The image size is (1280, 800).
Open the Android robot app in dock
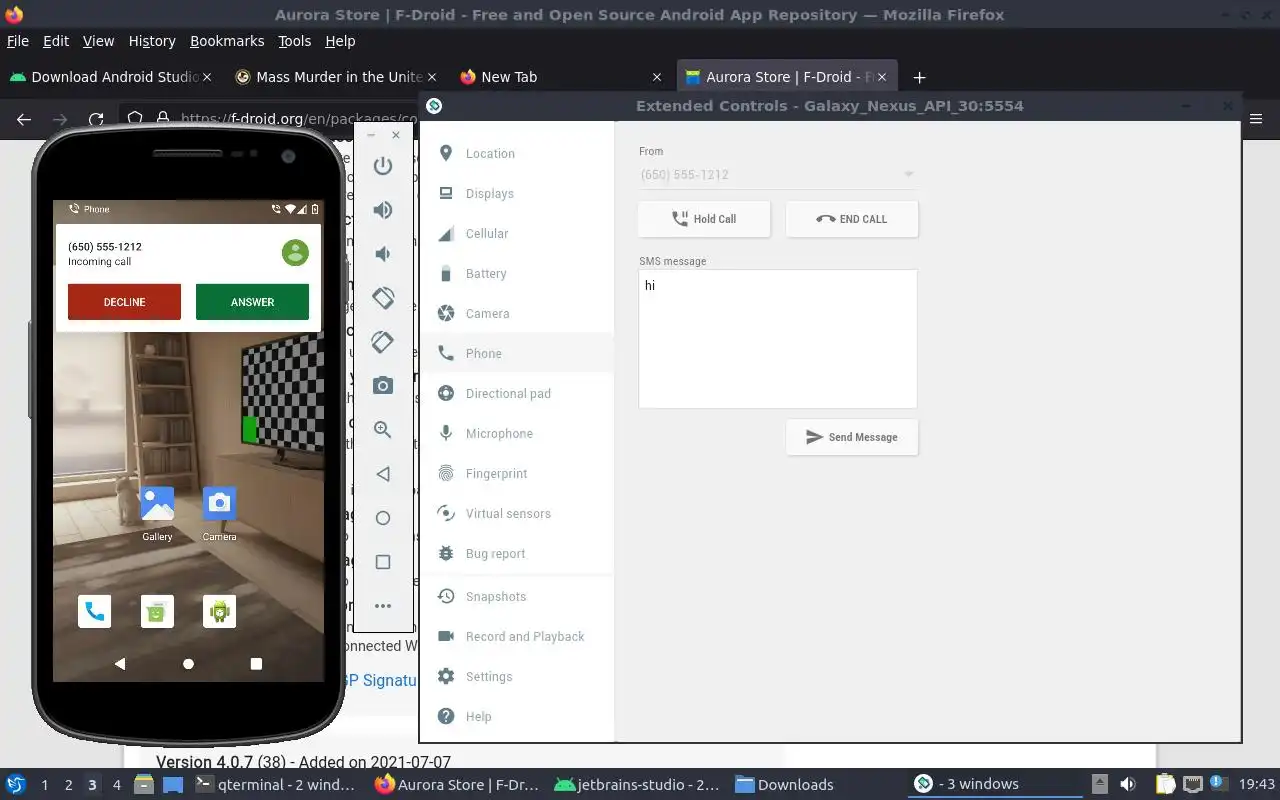click(x=220, y=611)
